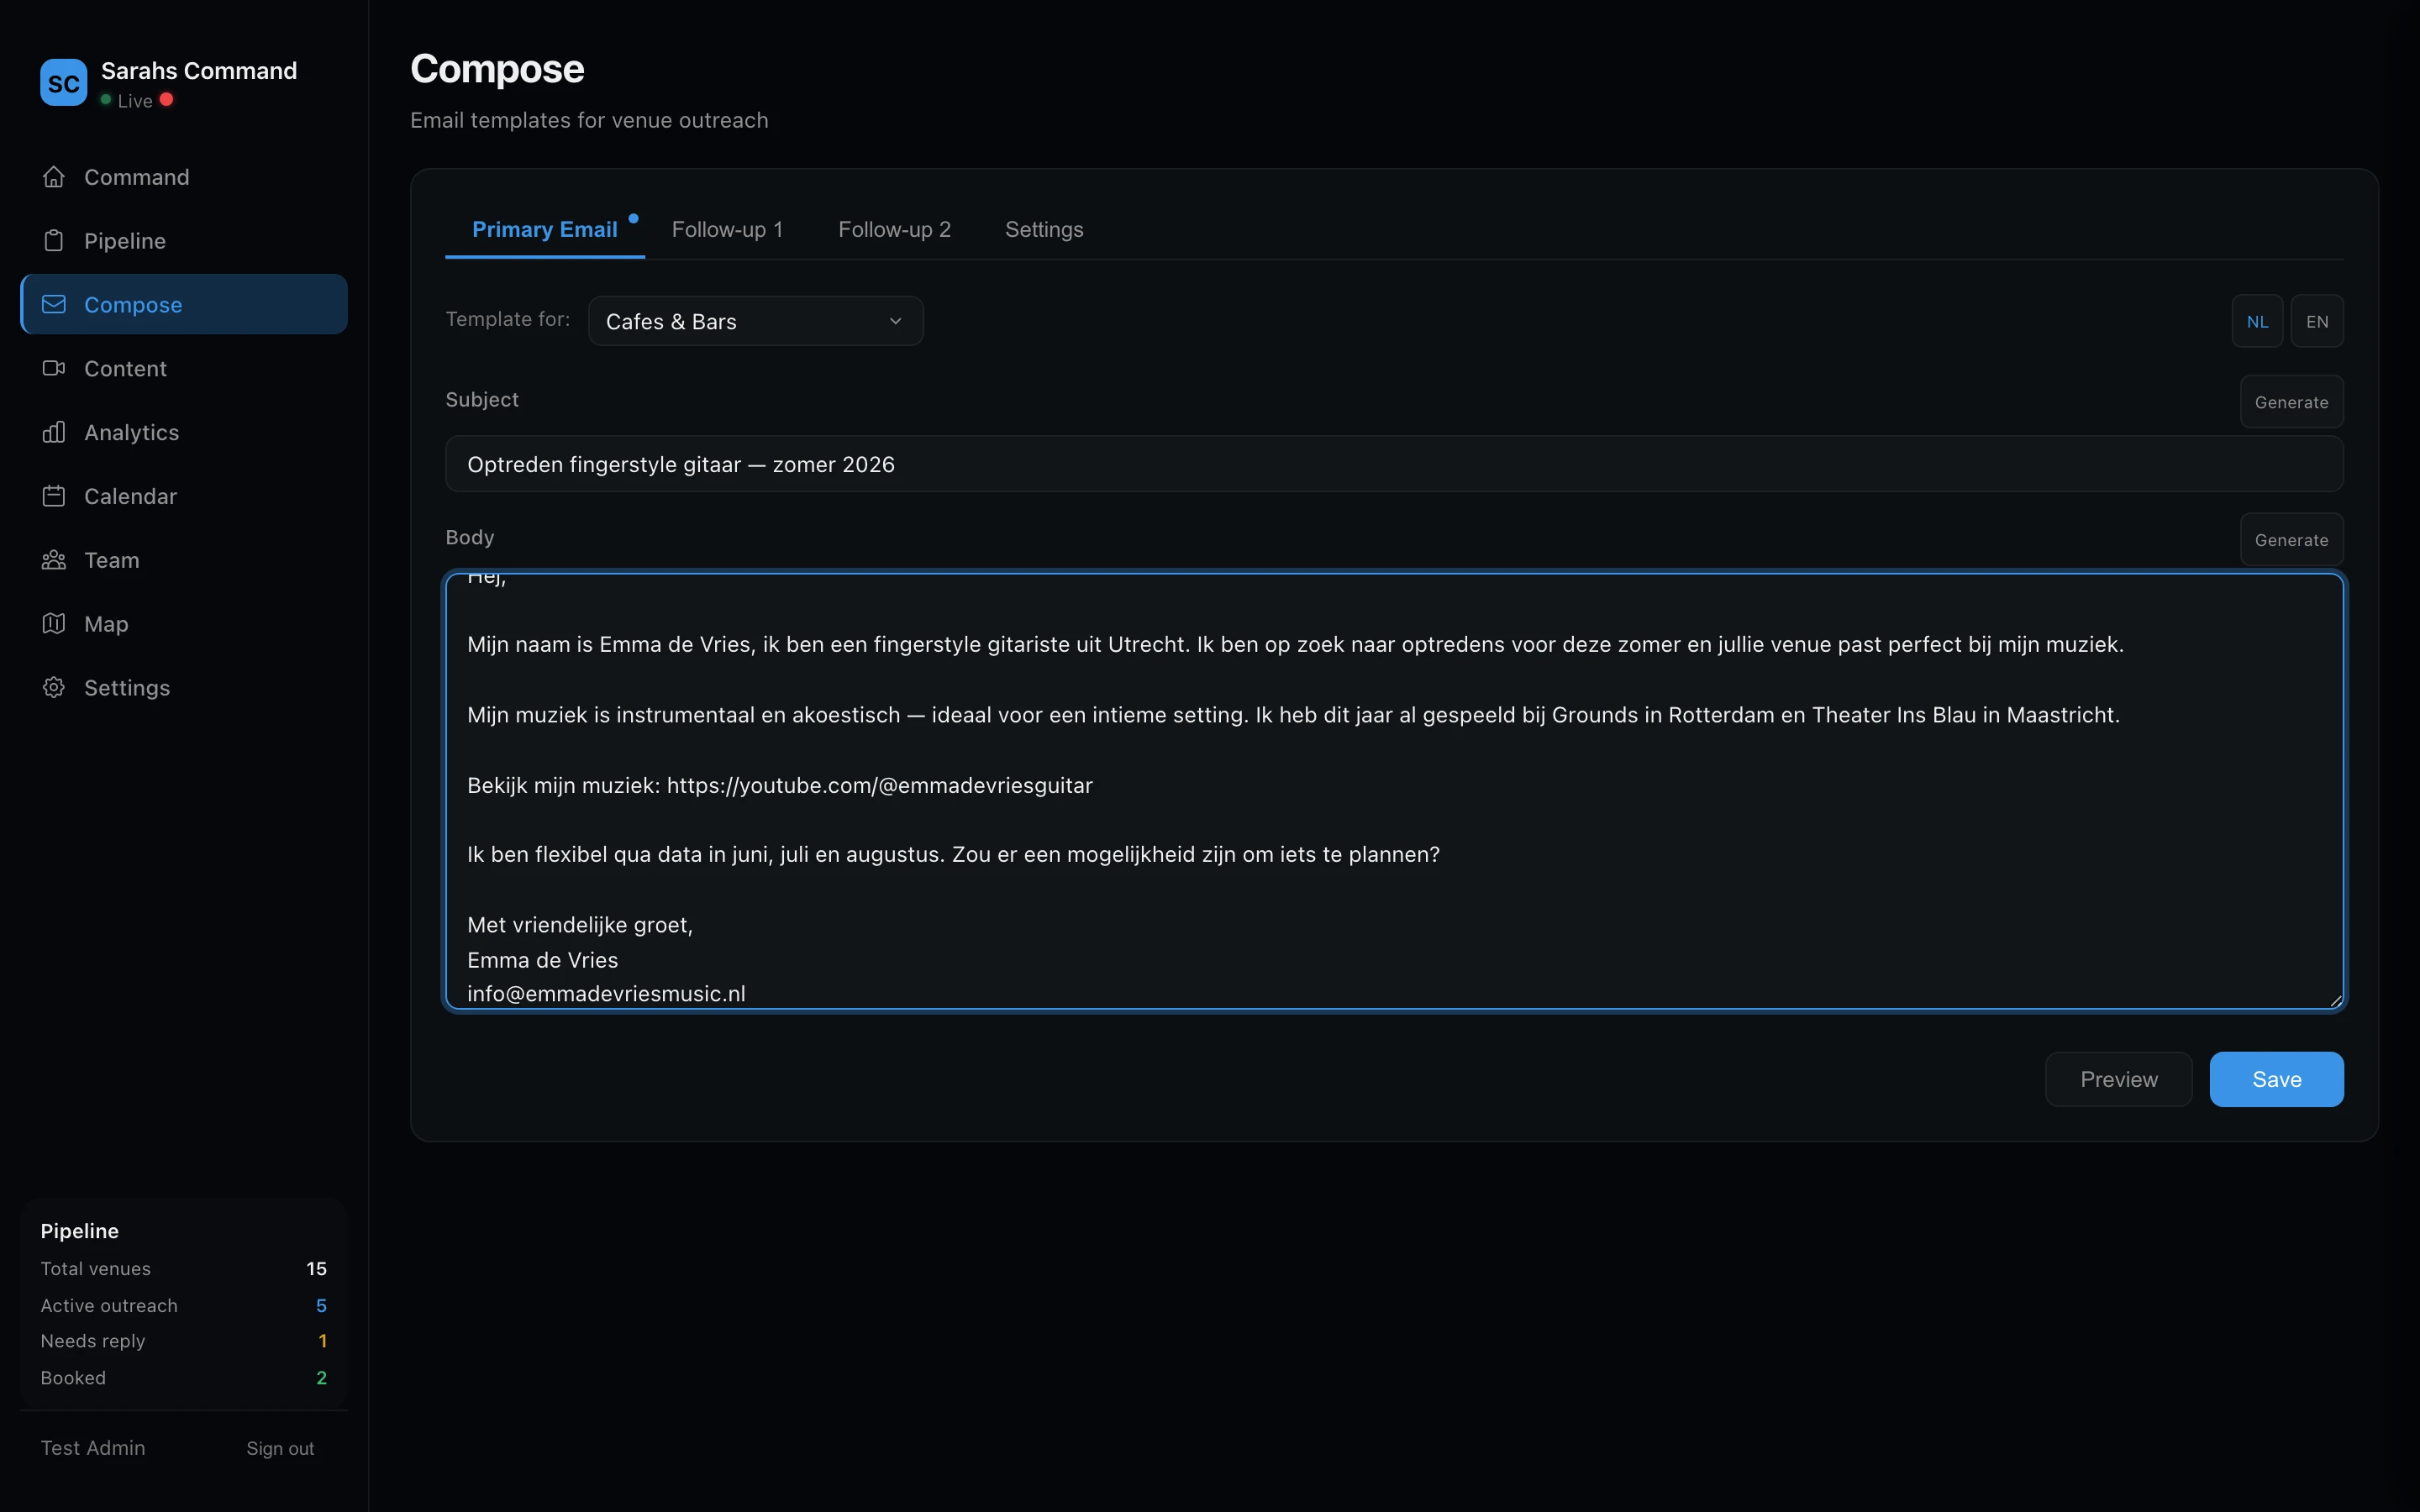Click Generate next to Subject
The image size is (2420, 1512).
pyautogui.click(x=2291, y=401)
